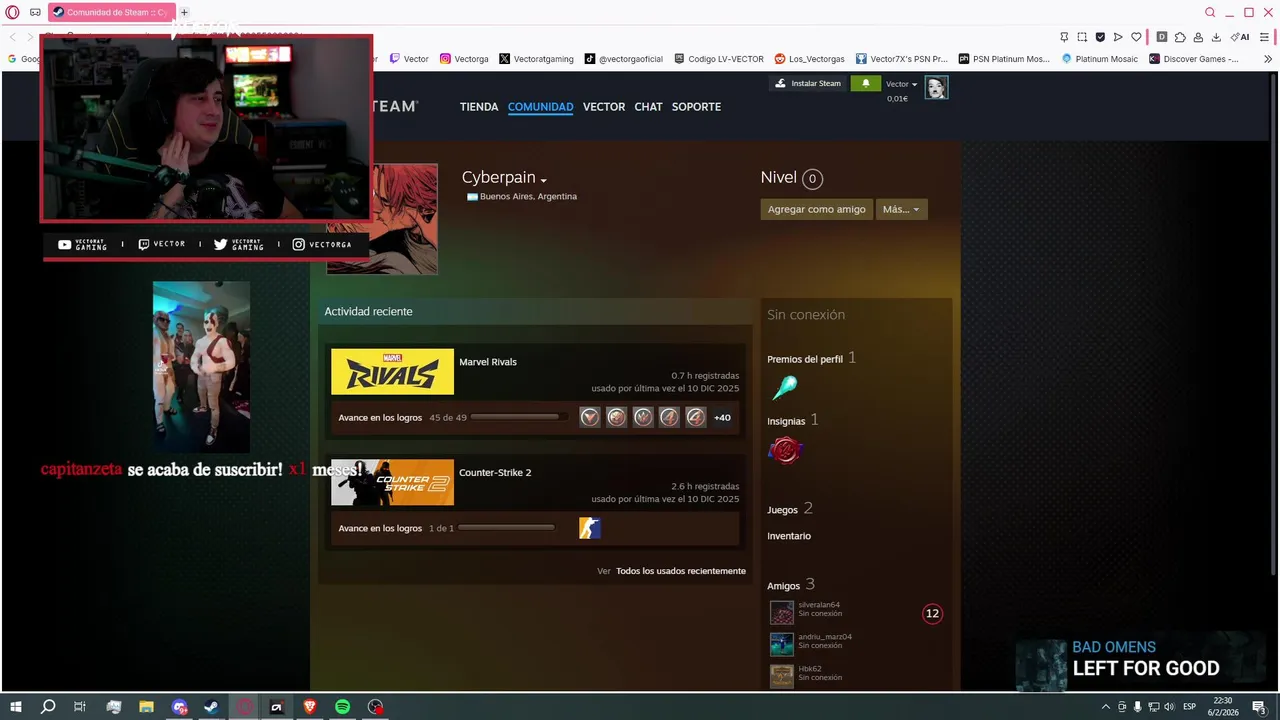Open the TIENDA menu
Screen dimensions: 1280x720
click(x=479, y=107)
